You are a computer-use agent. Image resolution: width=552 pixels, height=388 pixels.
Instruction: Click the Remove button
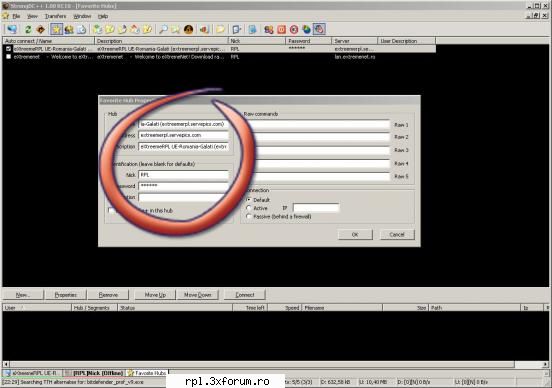click(x=108, y=295)
